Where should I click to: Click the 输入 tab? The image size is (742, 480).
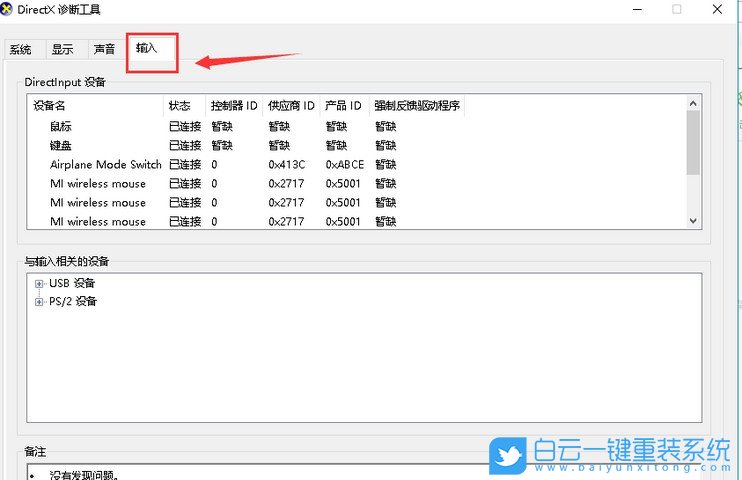[x=147, y=48]
